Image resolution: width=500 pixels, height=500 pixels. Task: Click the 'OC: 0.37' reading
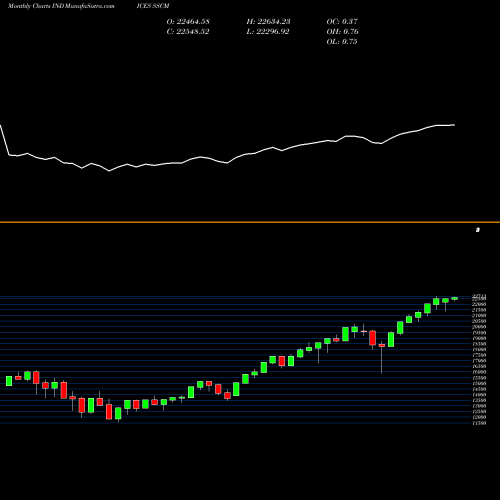tap(342, 22)
